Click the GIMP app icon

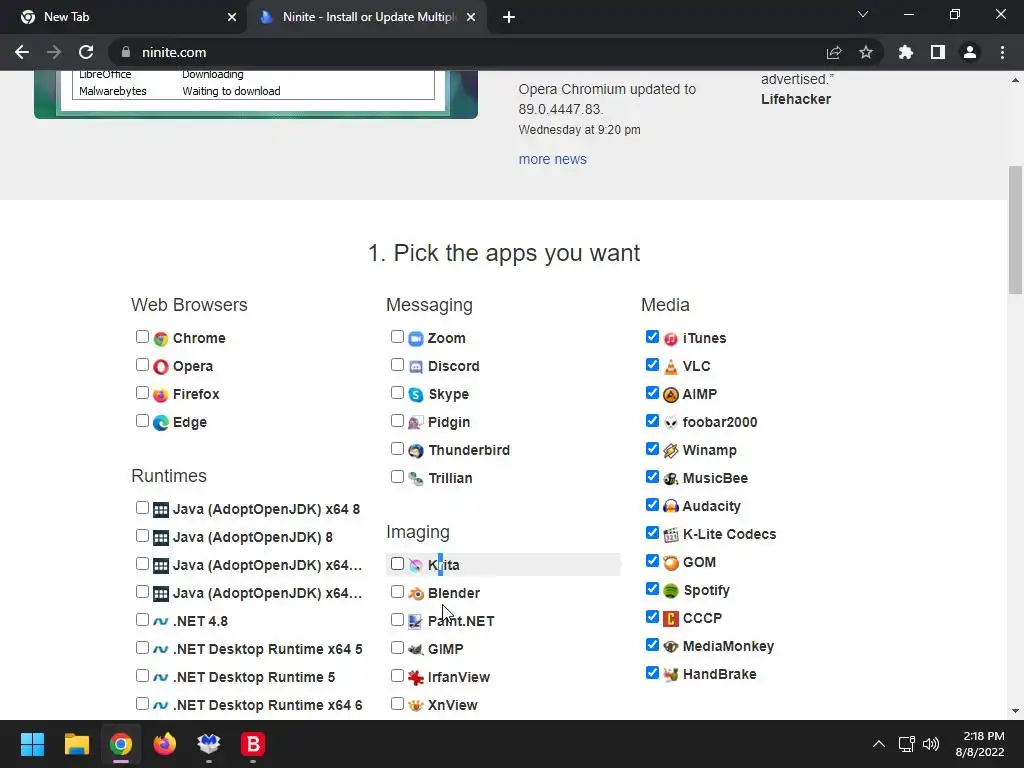click(x=416, y=649)
